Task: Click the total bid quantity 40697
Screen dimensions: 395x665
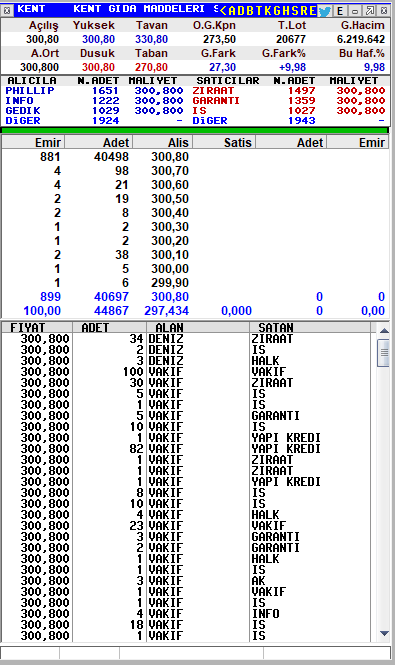Action: pos(111,297)
